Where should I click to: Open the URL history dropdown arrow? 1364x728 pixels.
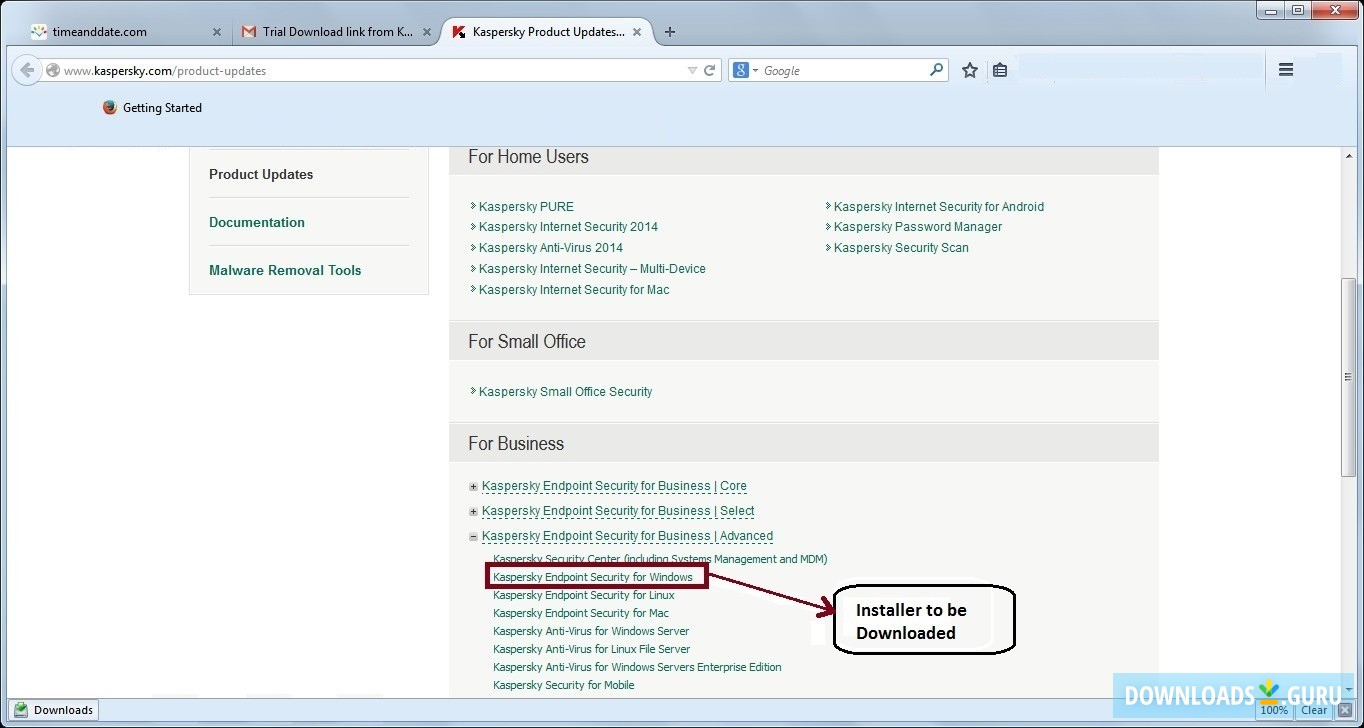pos(692,71)
